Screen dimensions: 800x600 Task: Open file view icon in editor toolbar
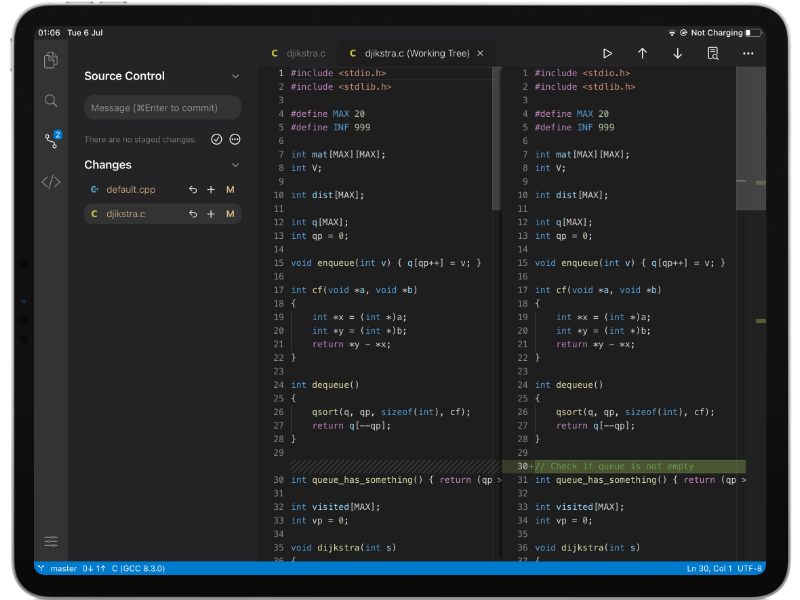coord(713,54)
